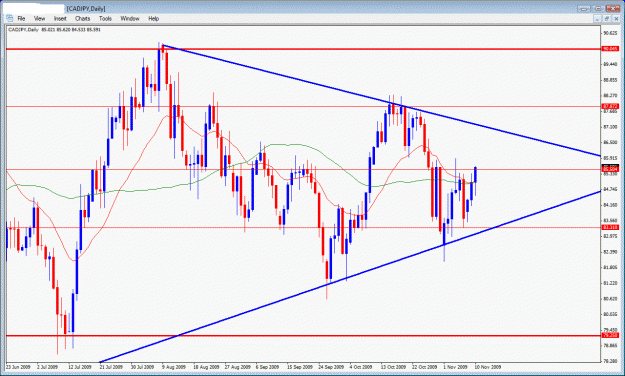The height and width of the screenshot is (376, 625).
Task: Open the File menu
Action: click(21, 18)
